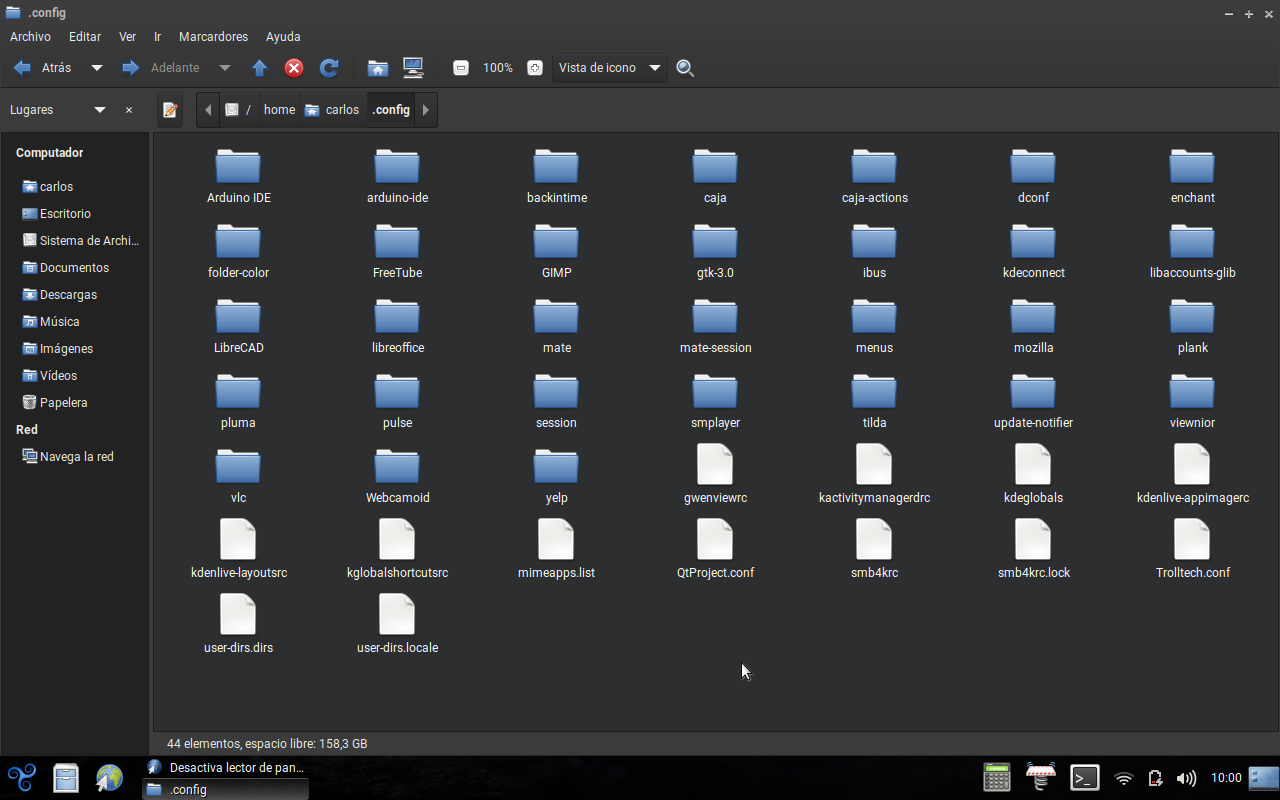The image size is (1280, 800).
Task: Toggle the text location entry button
Action: [x=170, y=110]
